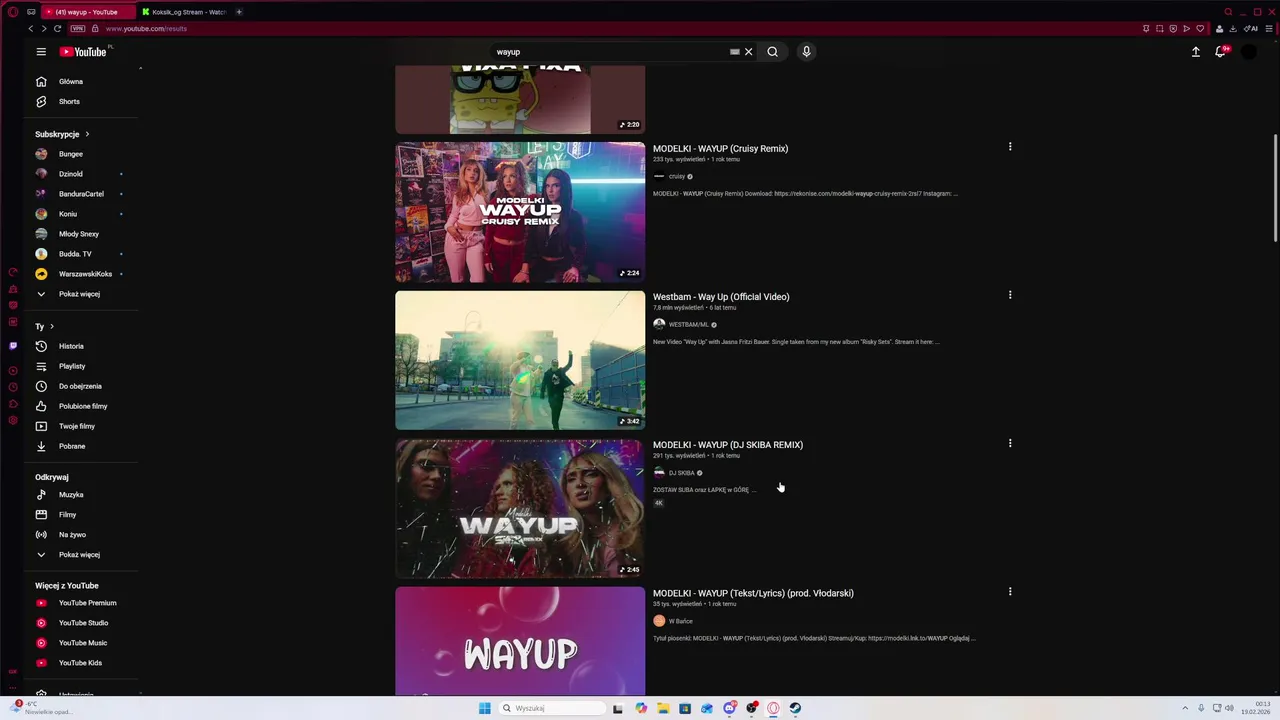Open WESTBAM/ML channel link
The height and width of the screenshot is (720, 1280).
click(x=688, y=324)
